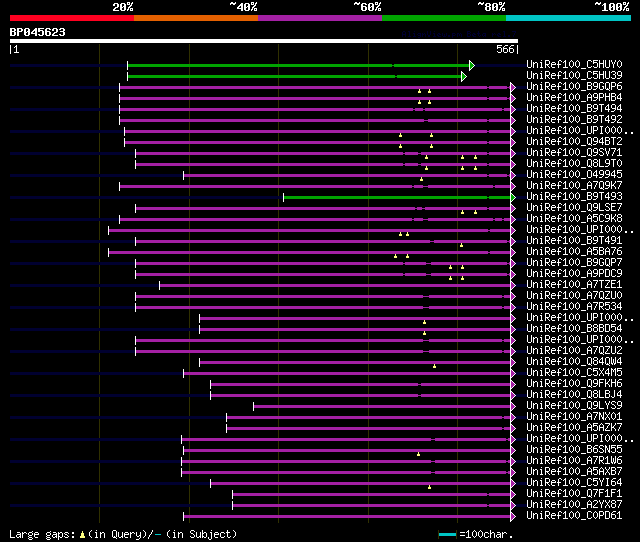The image size is (640, 542).
Task: Open the UniRef100_Q9LYS9 entry
Action: pyautogui.click(x=574, y=406)
